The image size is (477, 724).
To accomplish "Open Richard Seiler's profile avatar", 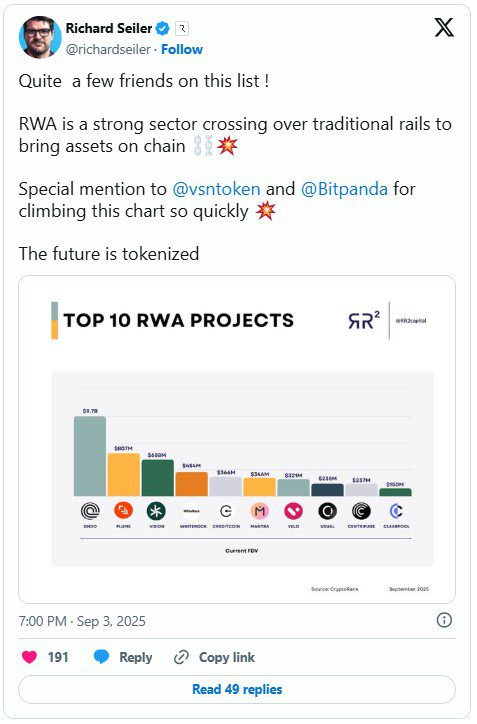I will (x=40, y=37).
